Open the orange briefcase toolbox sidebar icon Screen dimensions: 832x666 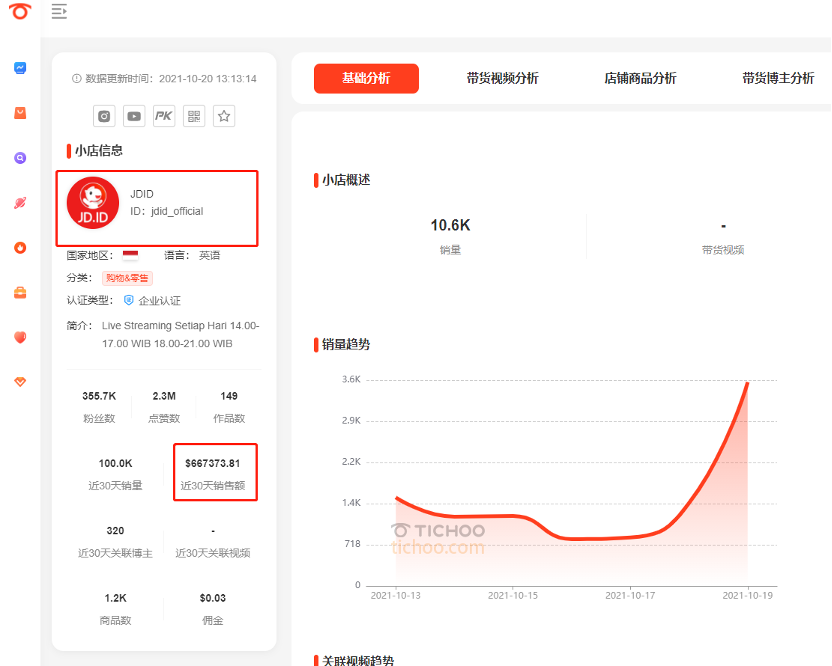tap(20, 293)
